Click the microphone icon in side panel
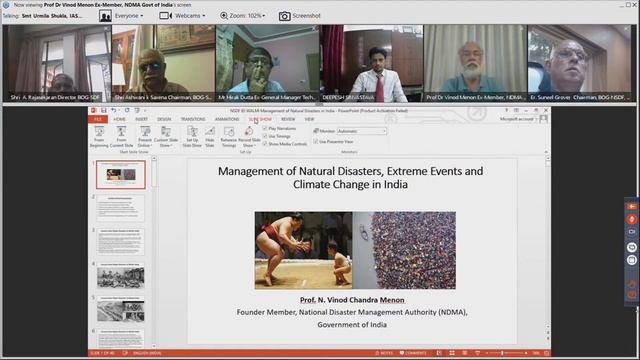The width and height of the screenshot is (640, 360). [x=631, y=219]
